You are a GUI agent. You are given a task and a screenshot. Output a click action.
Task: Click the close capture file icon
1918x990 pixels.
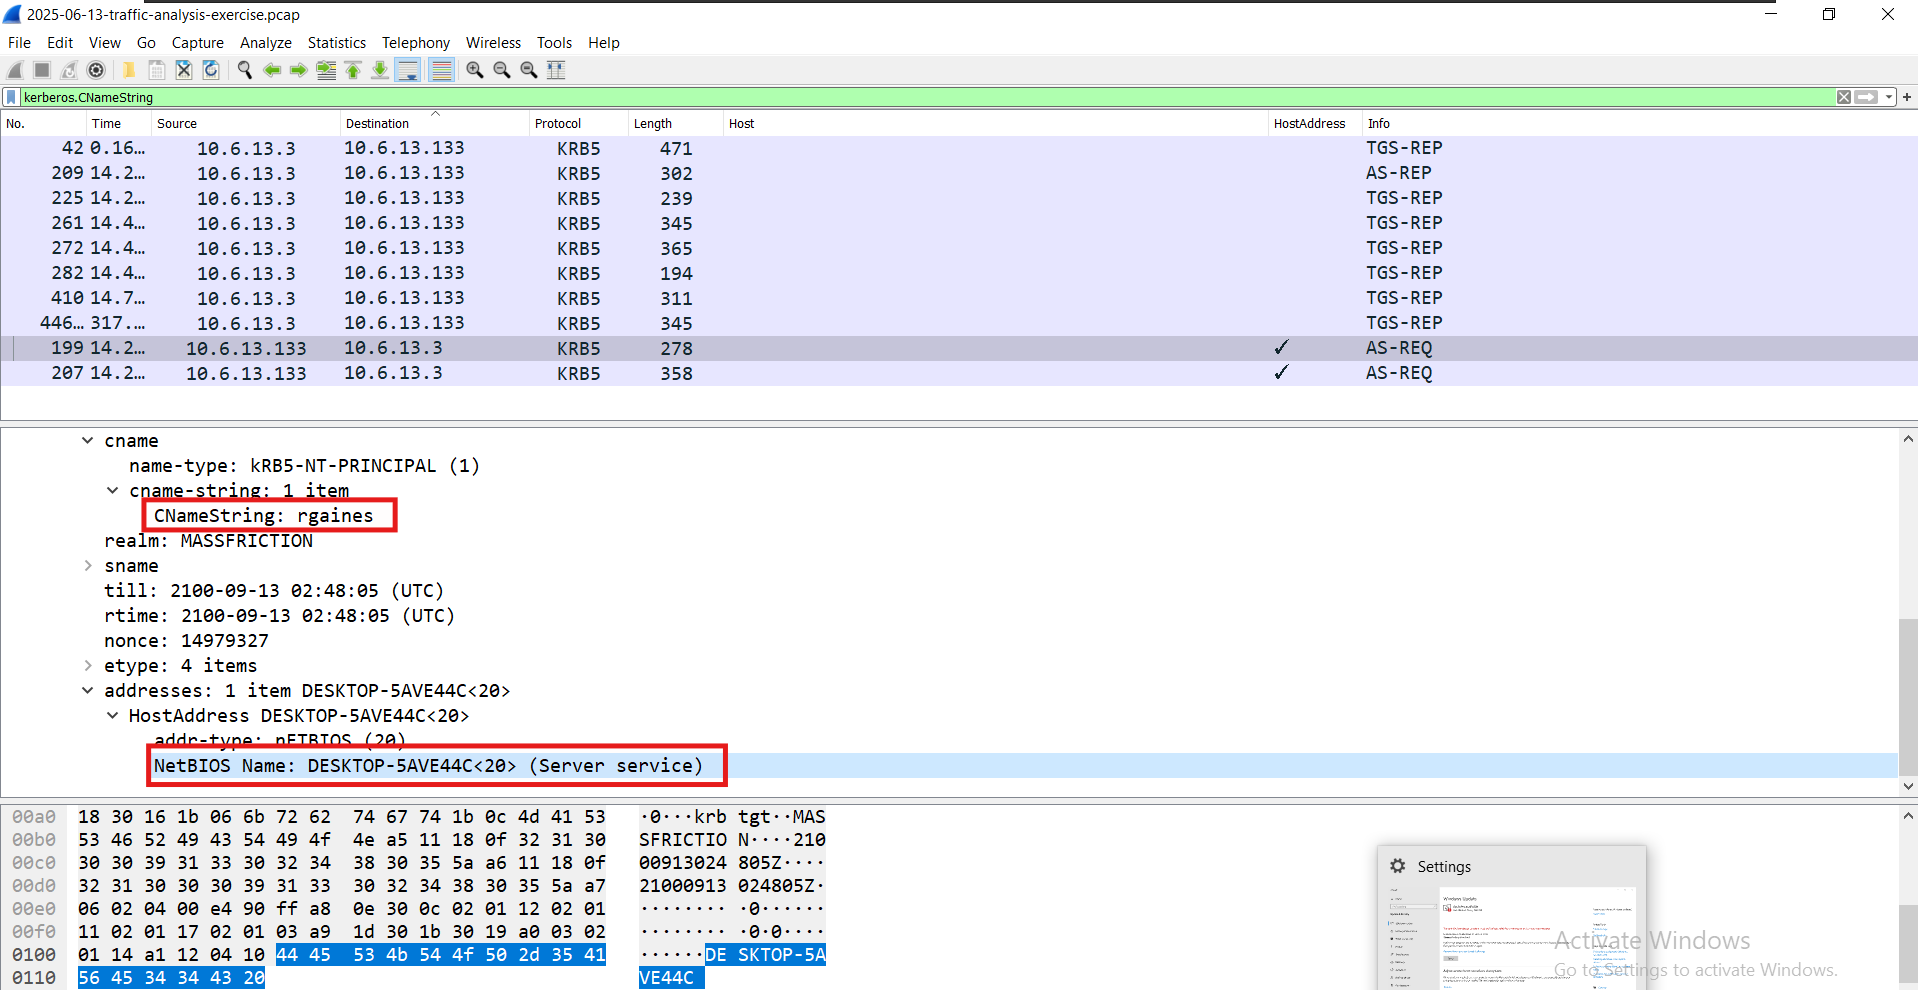tap(184, 70)
